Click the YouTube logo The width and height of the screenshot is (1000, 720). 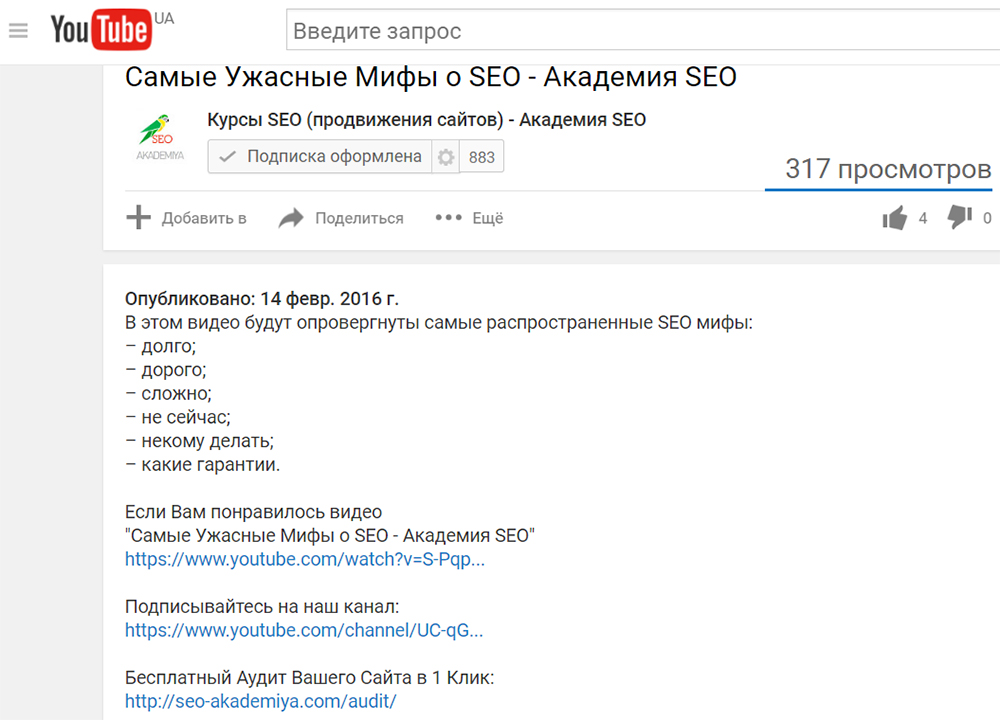point(100,31)
